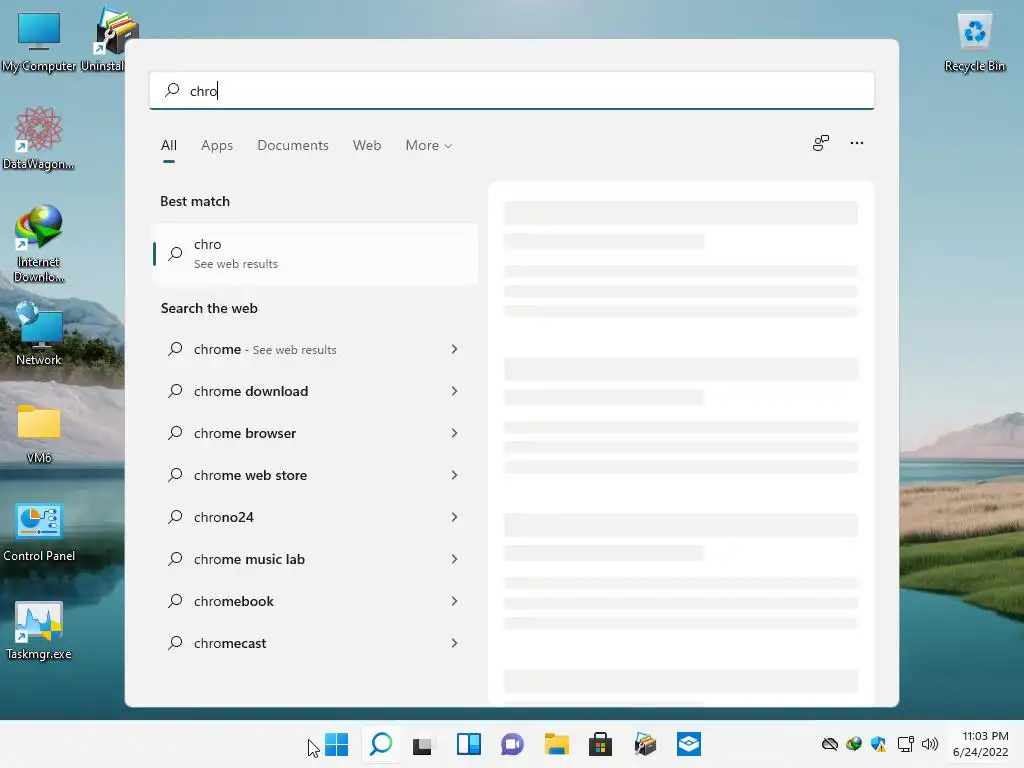Click the search options people icon
This screenshot has width=1024, height=768.
click(x=821, y=143)
